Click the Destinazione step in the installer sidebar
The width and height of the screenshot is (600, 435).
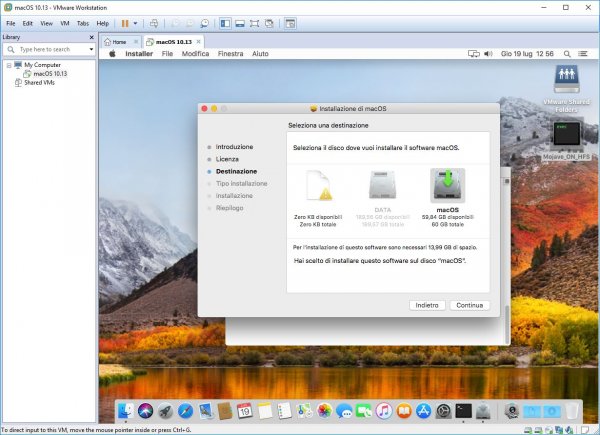tap(236, 171)
